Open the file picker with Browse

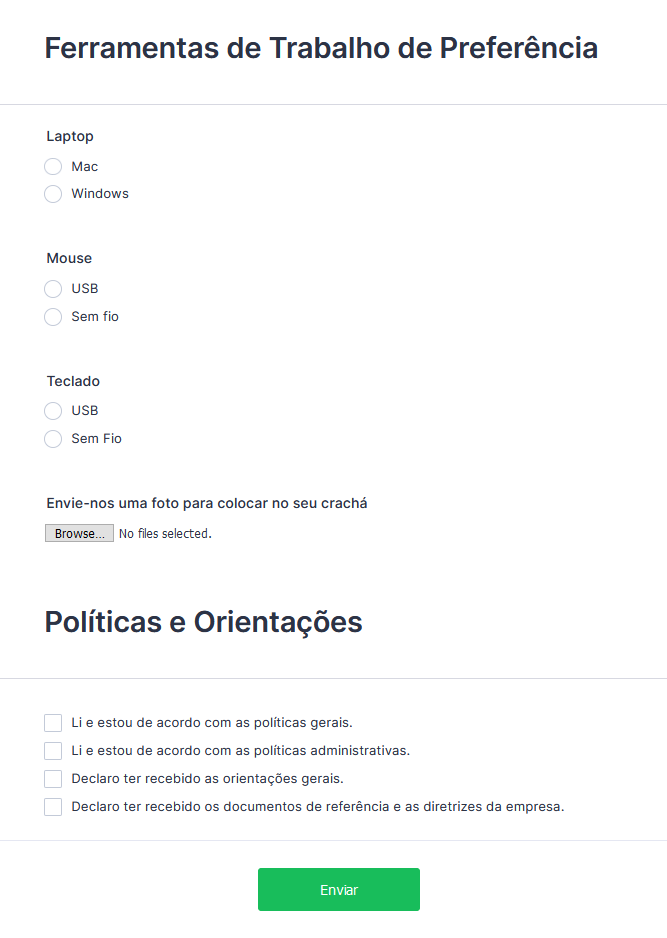coord(79,534)
